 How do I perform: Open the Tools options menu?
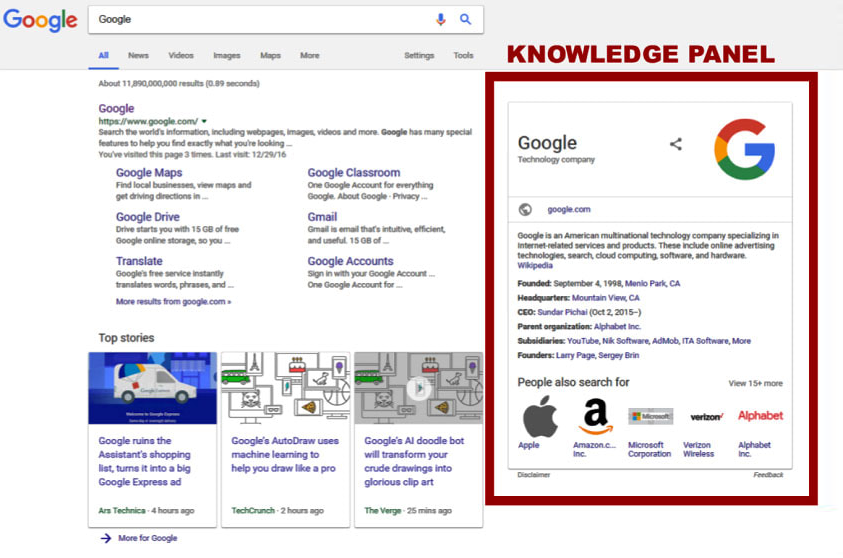point(463,56)
